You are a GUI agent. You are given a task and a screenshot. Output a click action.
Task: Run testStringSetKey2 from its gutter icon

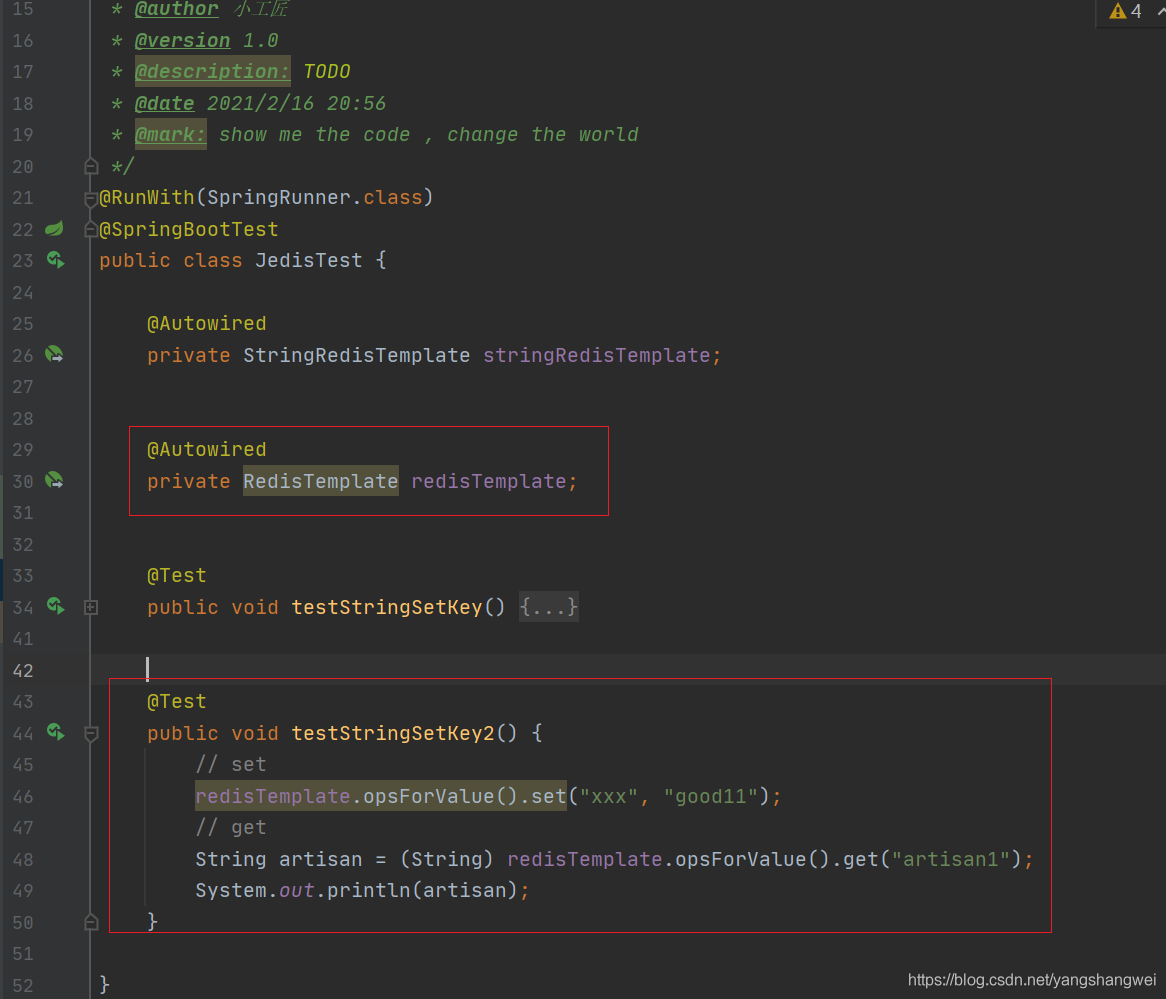(56, 733)
